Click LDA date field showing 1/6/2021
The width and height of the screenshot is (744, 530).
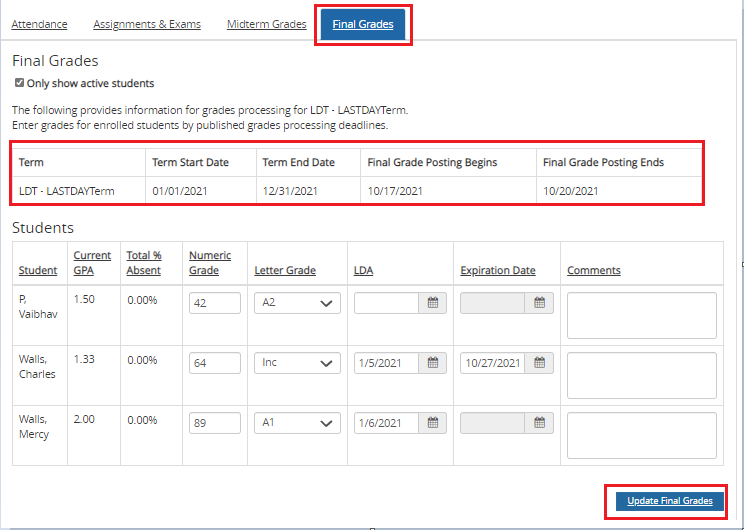point(386,423)
